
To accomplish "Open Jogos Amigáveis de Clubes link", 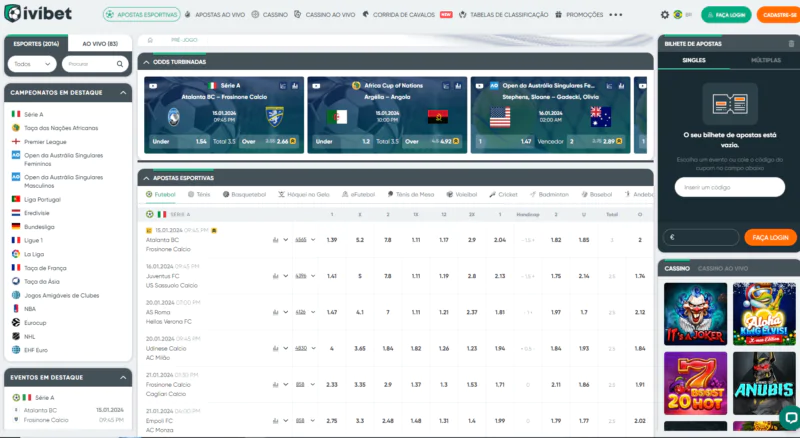I will pos(61,295).
